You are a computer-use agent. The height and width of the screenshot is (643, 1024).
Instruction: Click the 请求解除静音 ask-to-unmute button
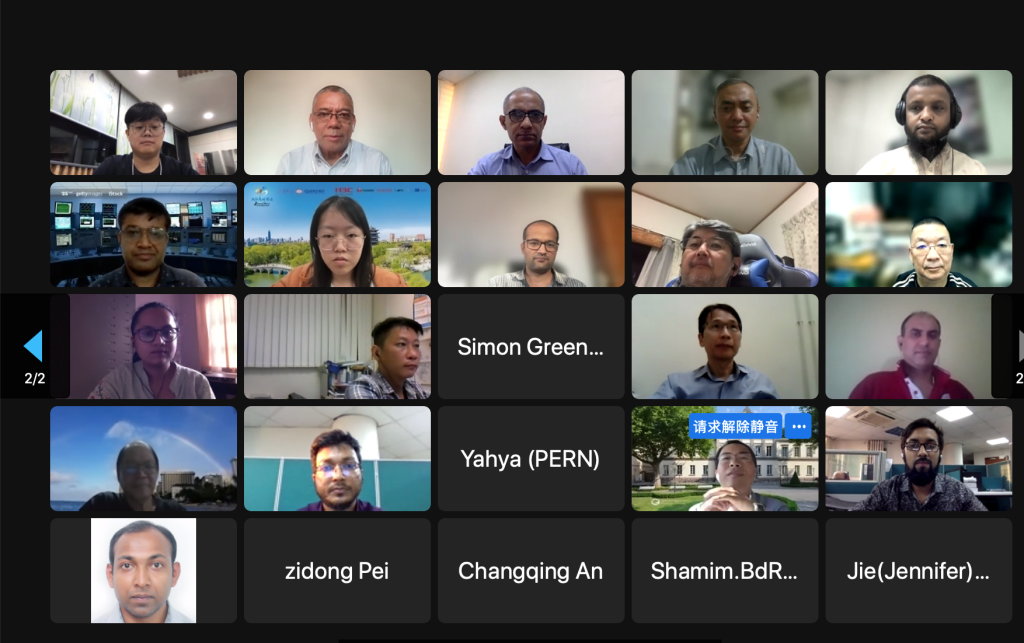[735, 426]
